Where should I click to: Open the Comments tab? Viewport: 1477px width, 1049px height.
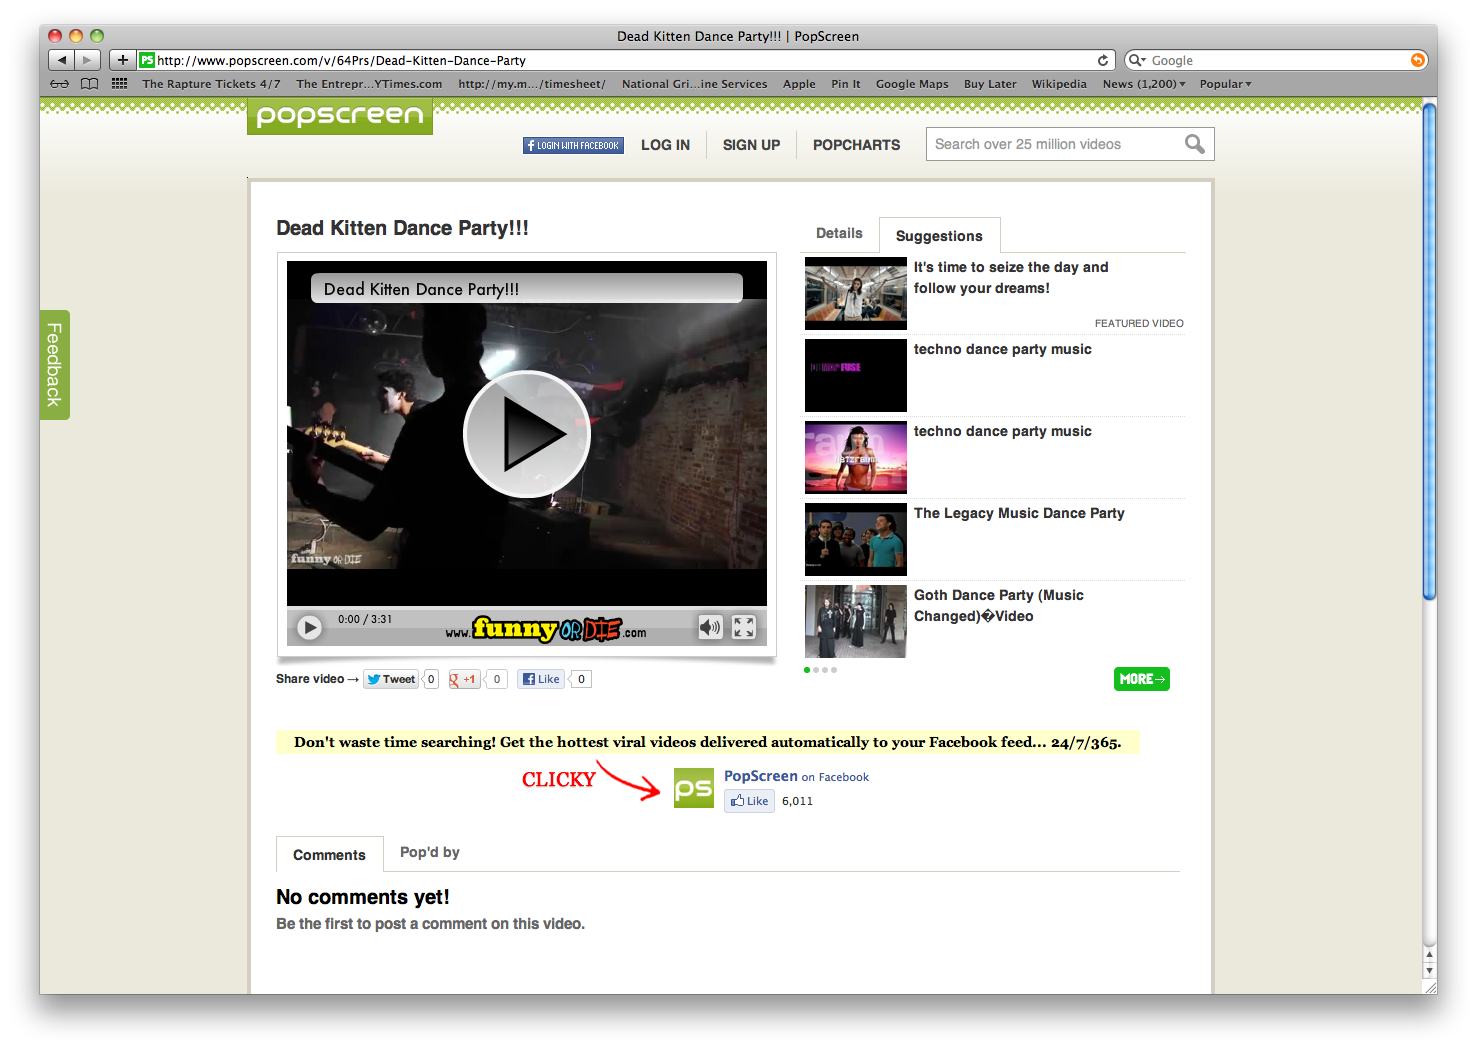click(x=329, y=855)
